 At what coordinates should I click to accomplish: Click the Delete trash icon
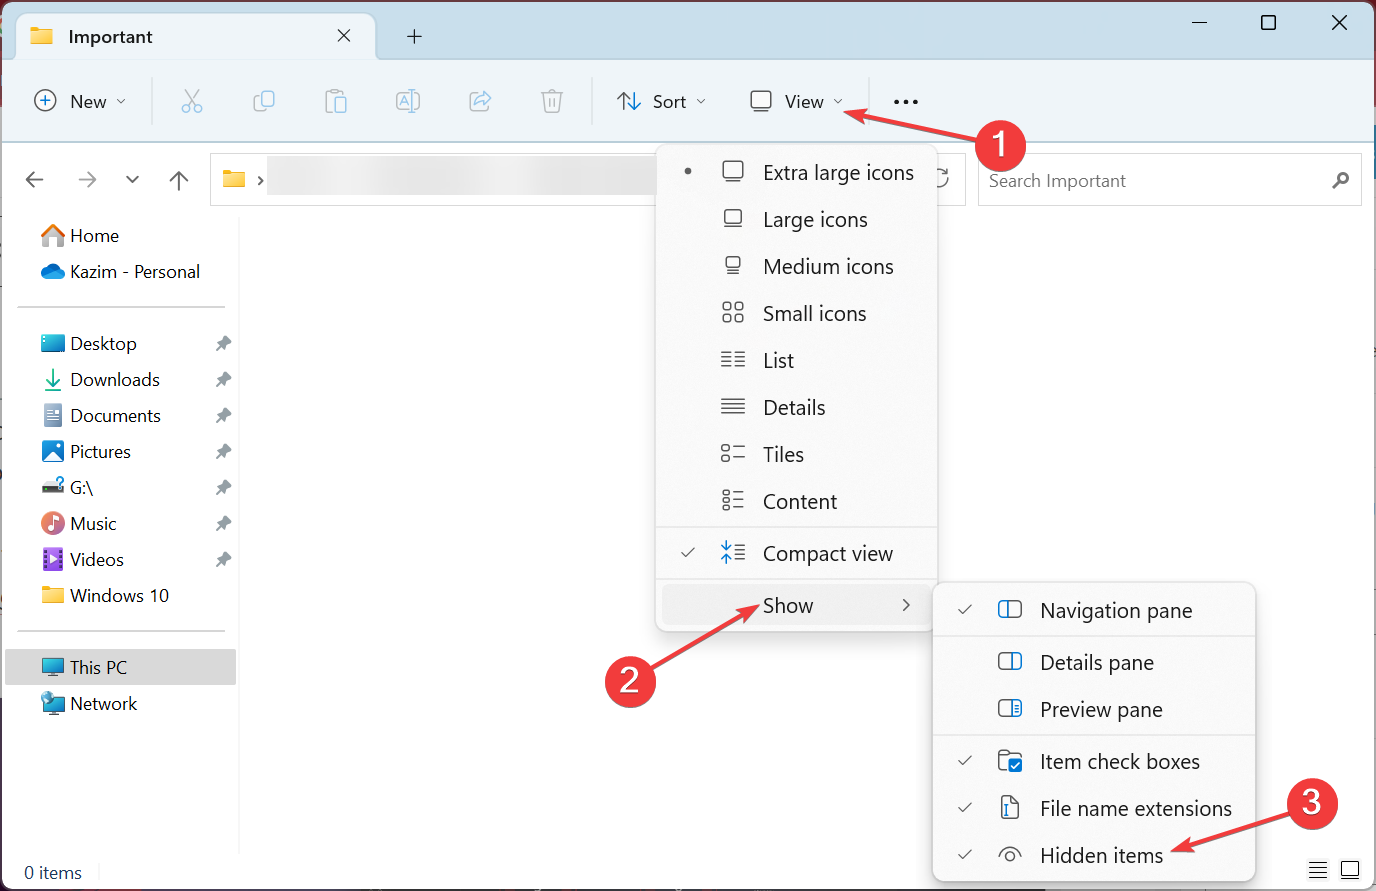pyautogui.click(x=552, y=101)
